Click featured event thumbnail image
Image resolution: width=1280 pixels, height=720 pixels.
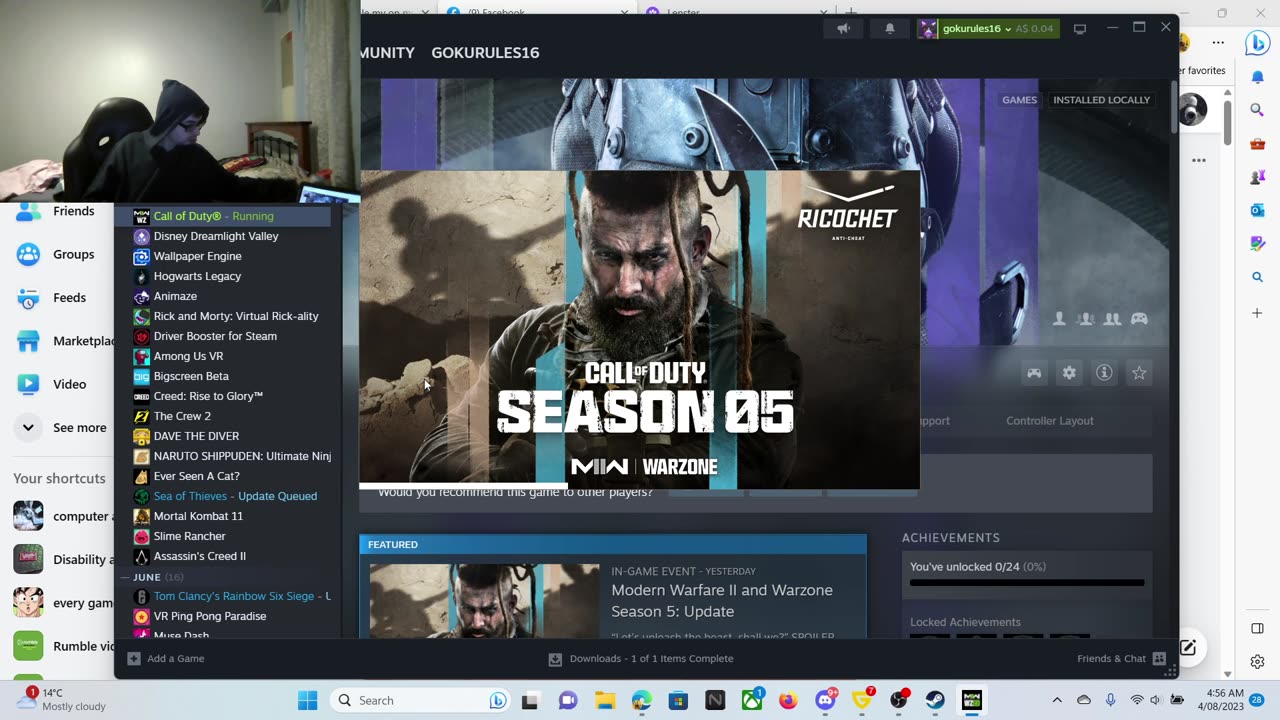click(x=484, y=601)
